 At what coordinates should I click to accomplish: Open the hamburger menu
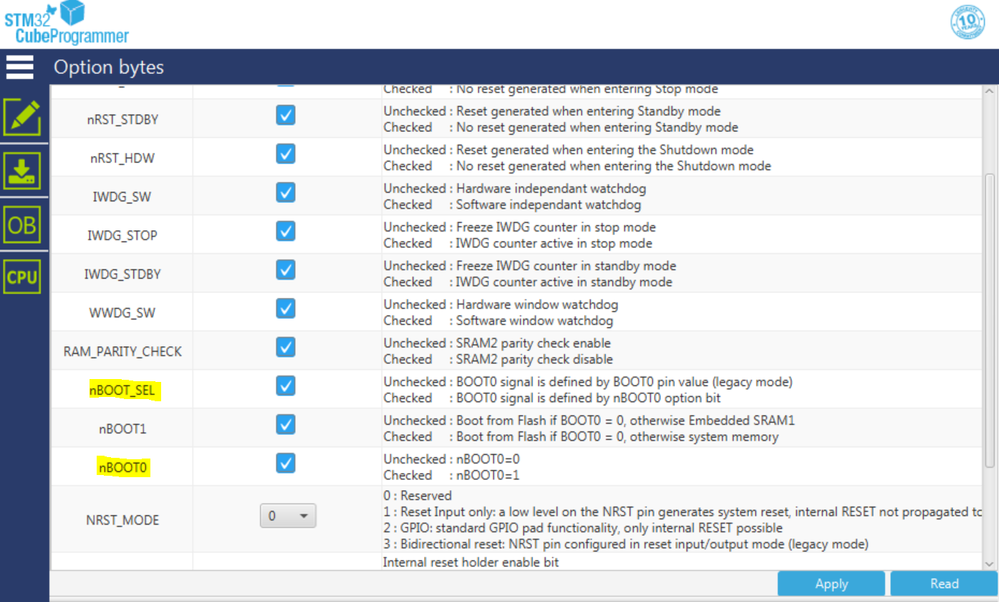point(20,67)
